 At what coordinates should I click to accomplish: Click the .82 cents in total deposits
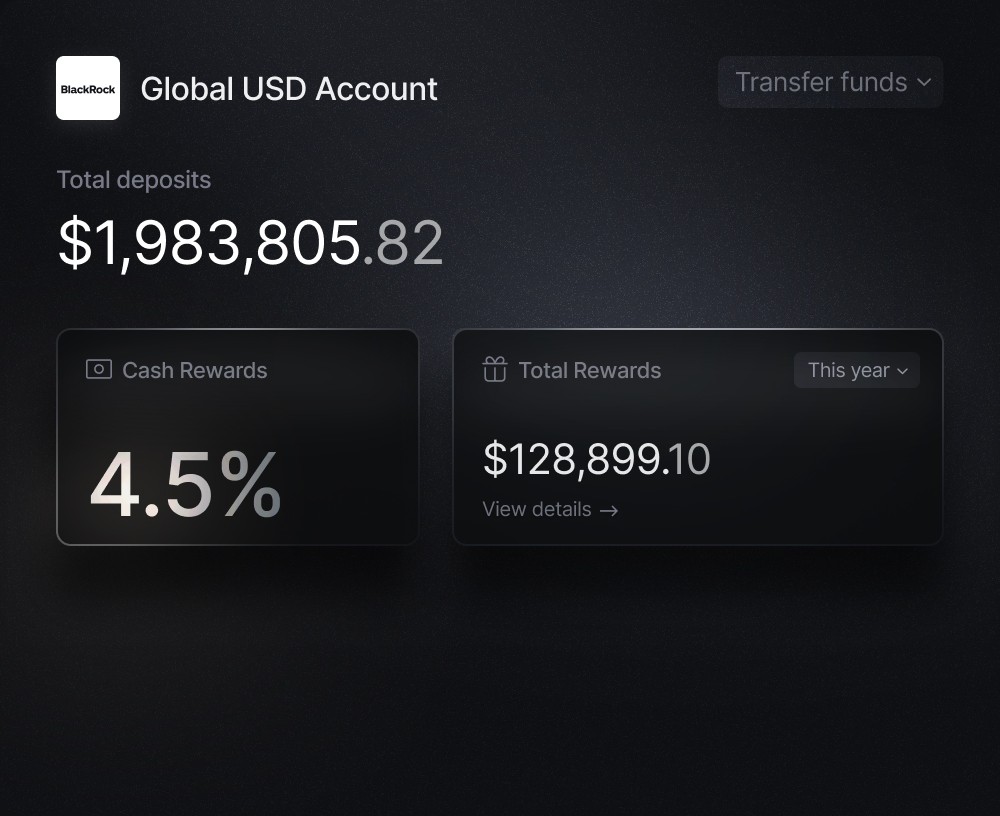(x=404, y=243)
